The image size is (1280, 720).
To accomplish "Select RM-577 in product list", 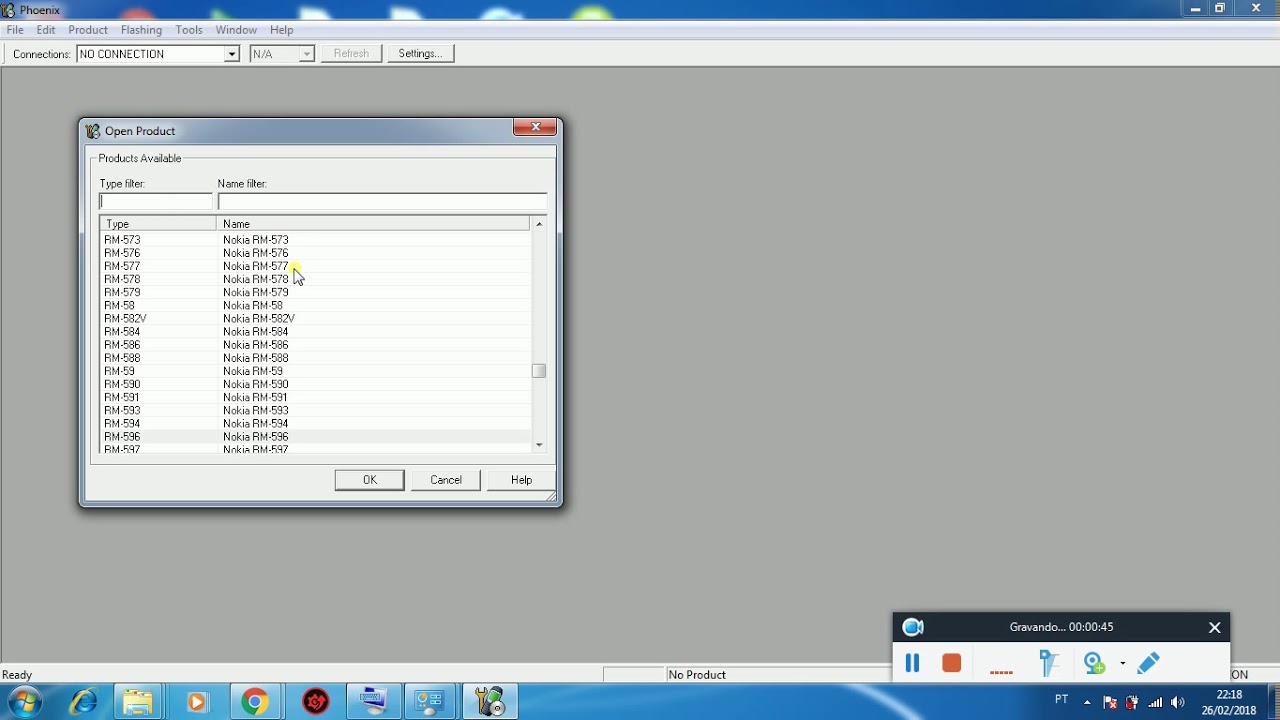I will coord(315,266).
